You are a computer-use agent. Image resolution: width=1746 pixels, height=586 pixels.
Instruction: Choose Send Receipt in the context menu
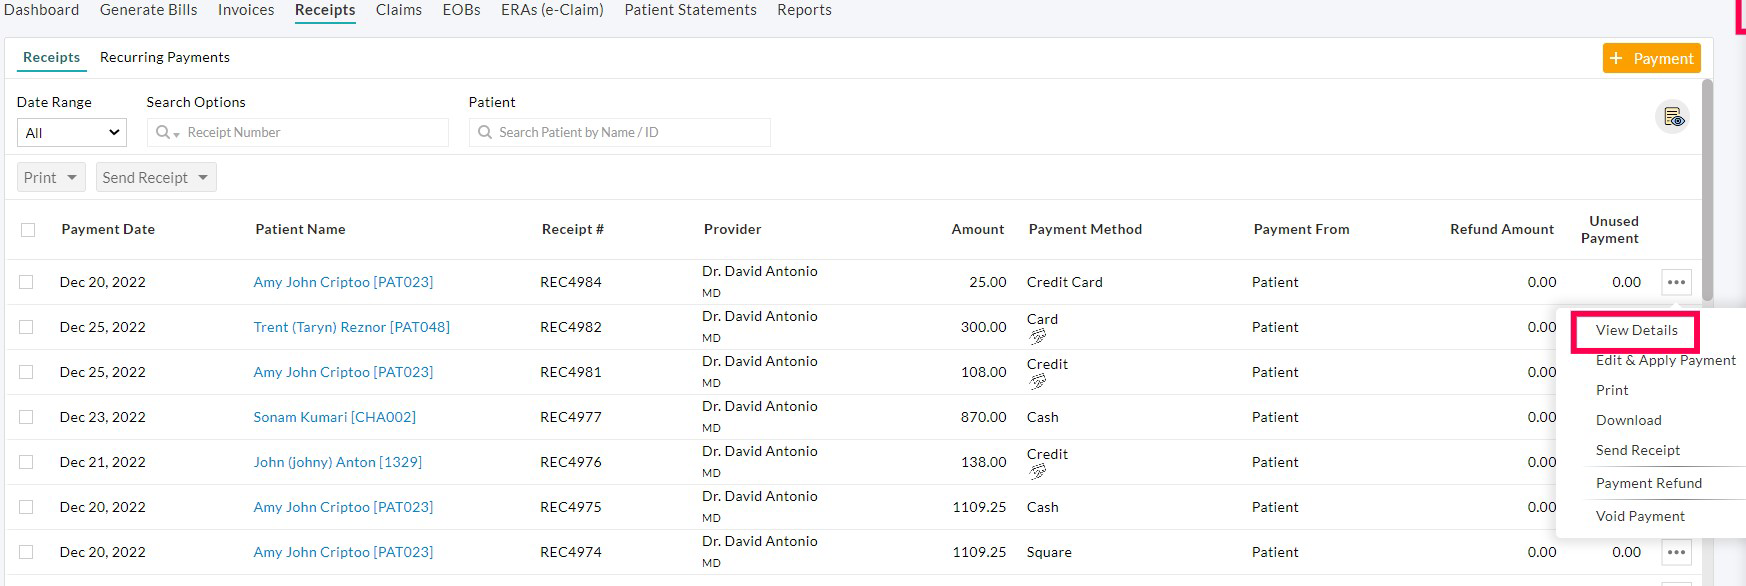[x=1637, y=450]
